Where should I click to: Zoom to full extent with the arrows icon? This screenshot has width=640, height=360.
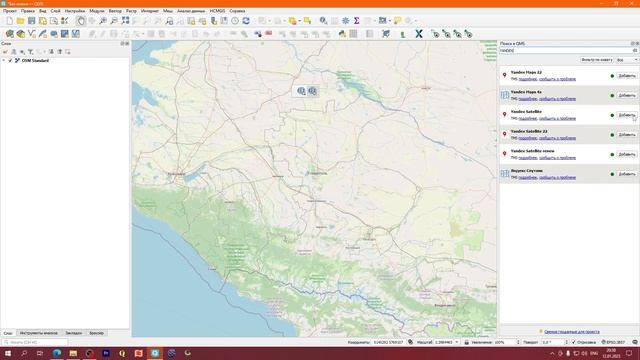pyautogui.click(x=125, y=21)
